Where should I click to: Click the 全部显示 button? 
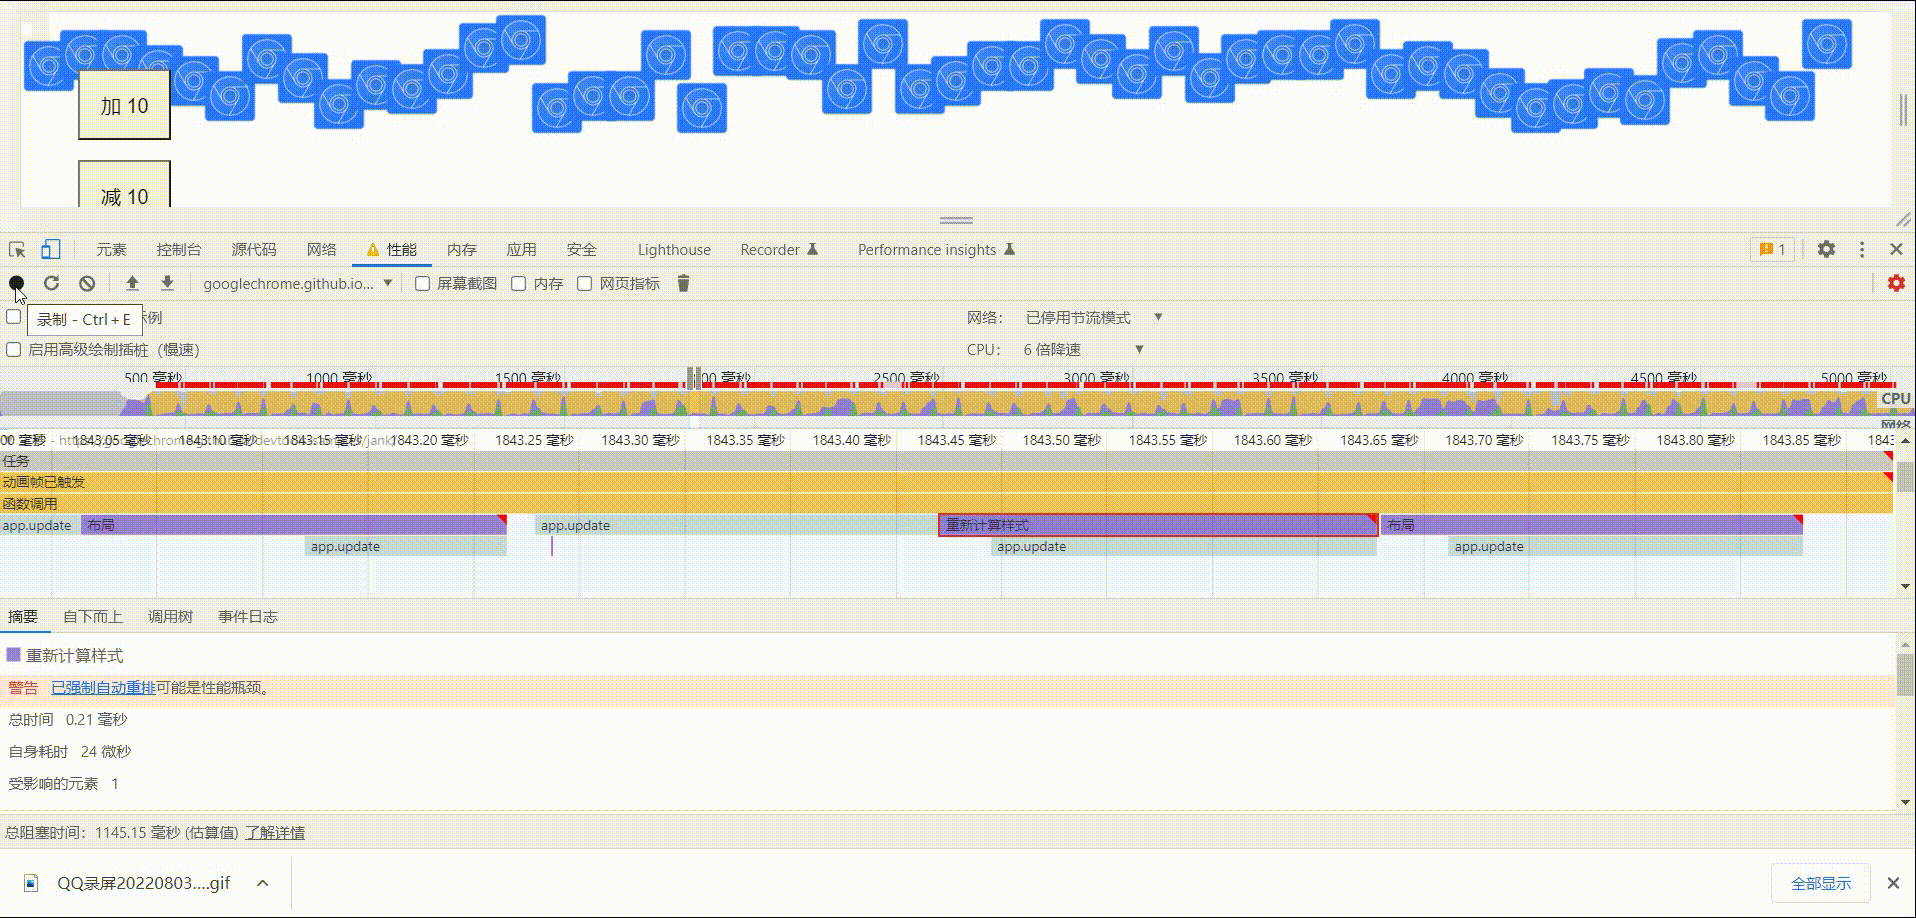[x=1820, y=883]
